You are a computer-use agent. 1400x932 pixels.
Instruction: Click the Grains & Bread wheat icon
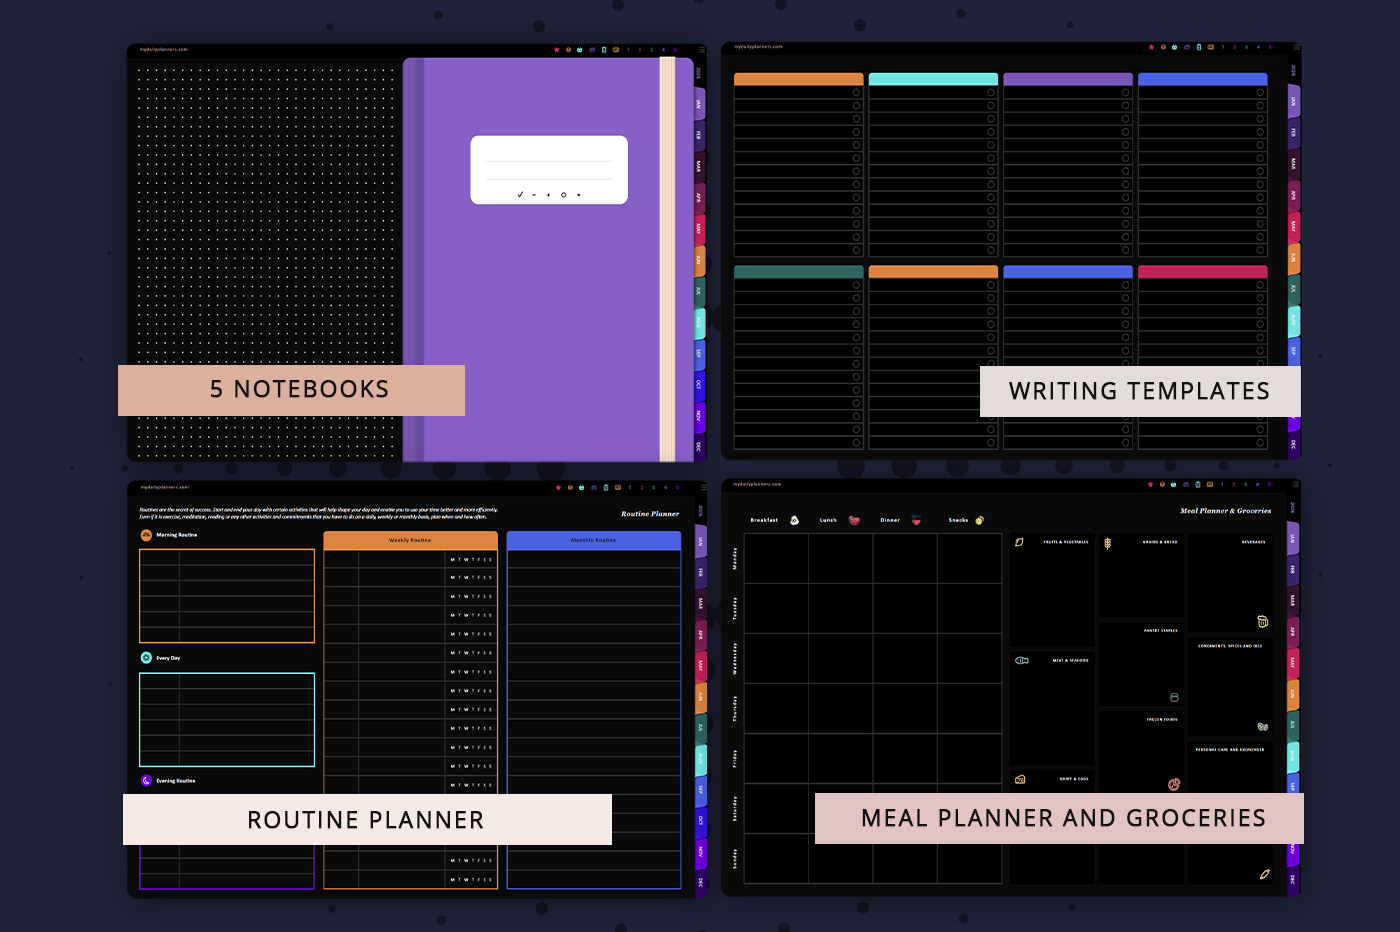coord(1108,543)
